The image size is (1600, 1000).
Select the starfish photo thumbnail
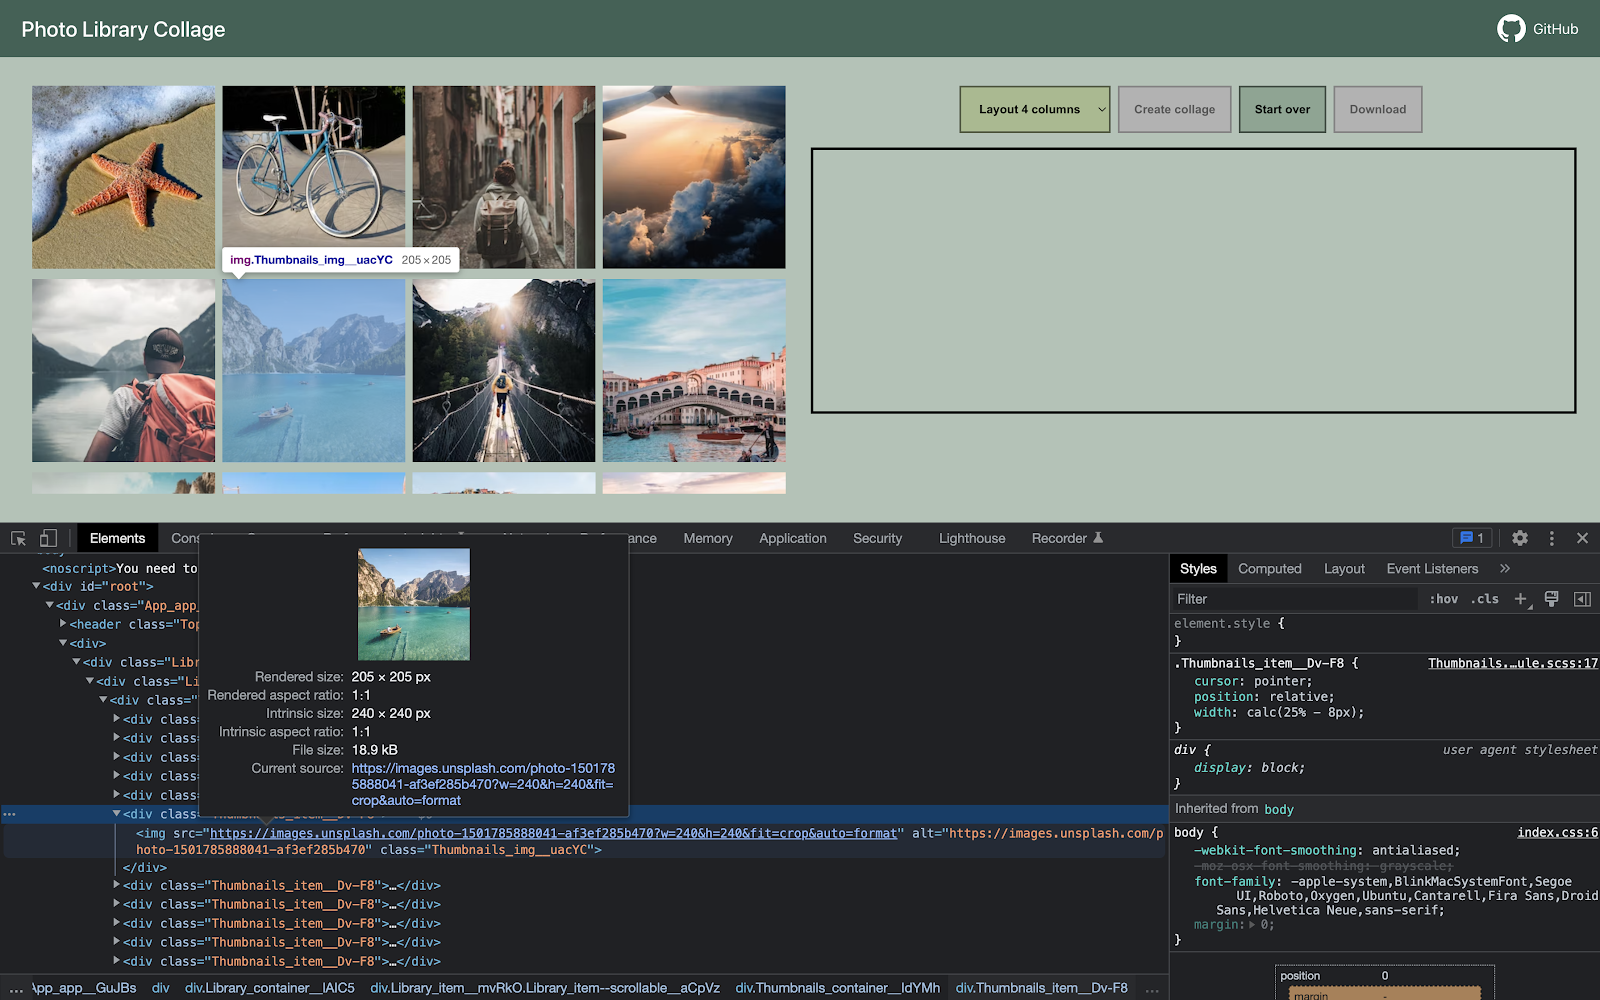click(x=123, y=177)
